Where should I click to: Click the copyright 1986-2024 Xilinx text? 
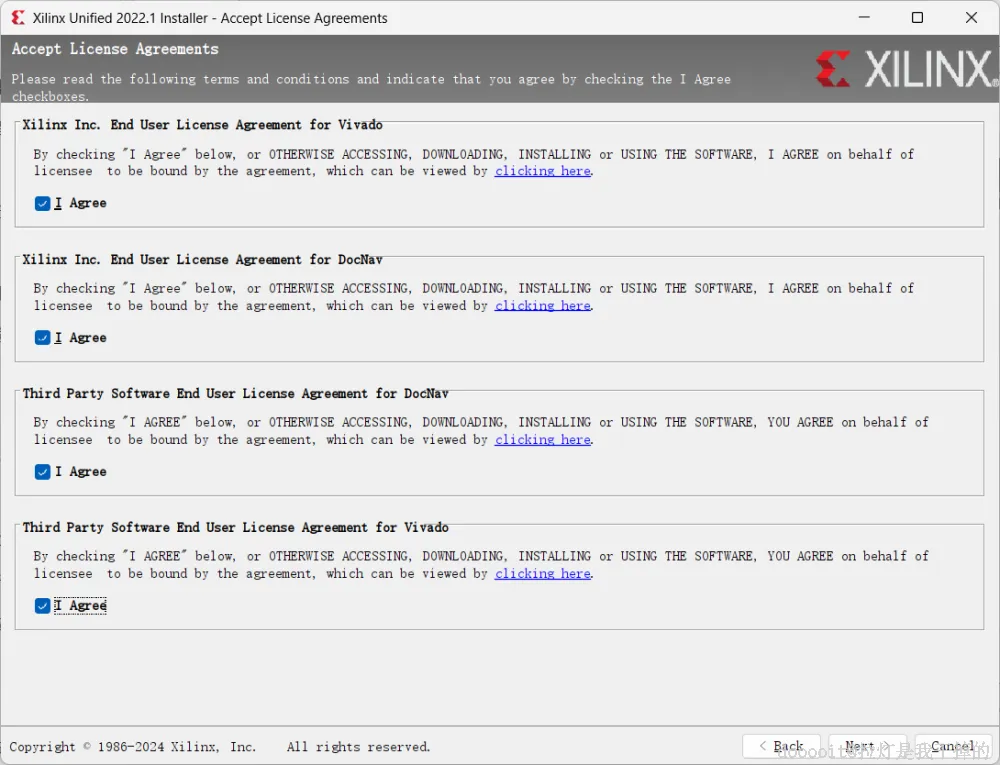click(133, 747)
